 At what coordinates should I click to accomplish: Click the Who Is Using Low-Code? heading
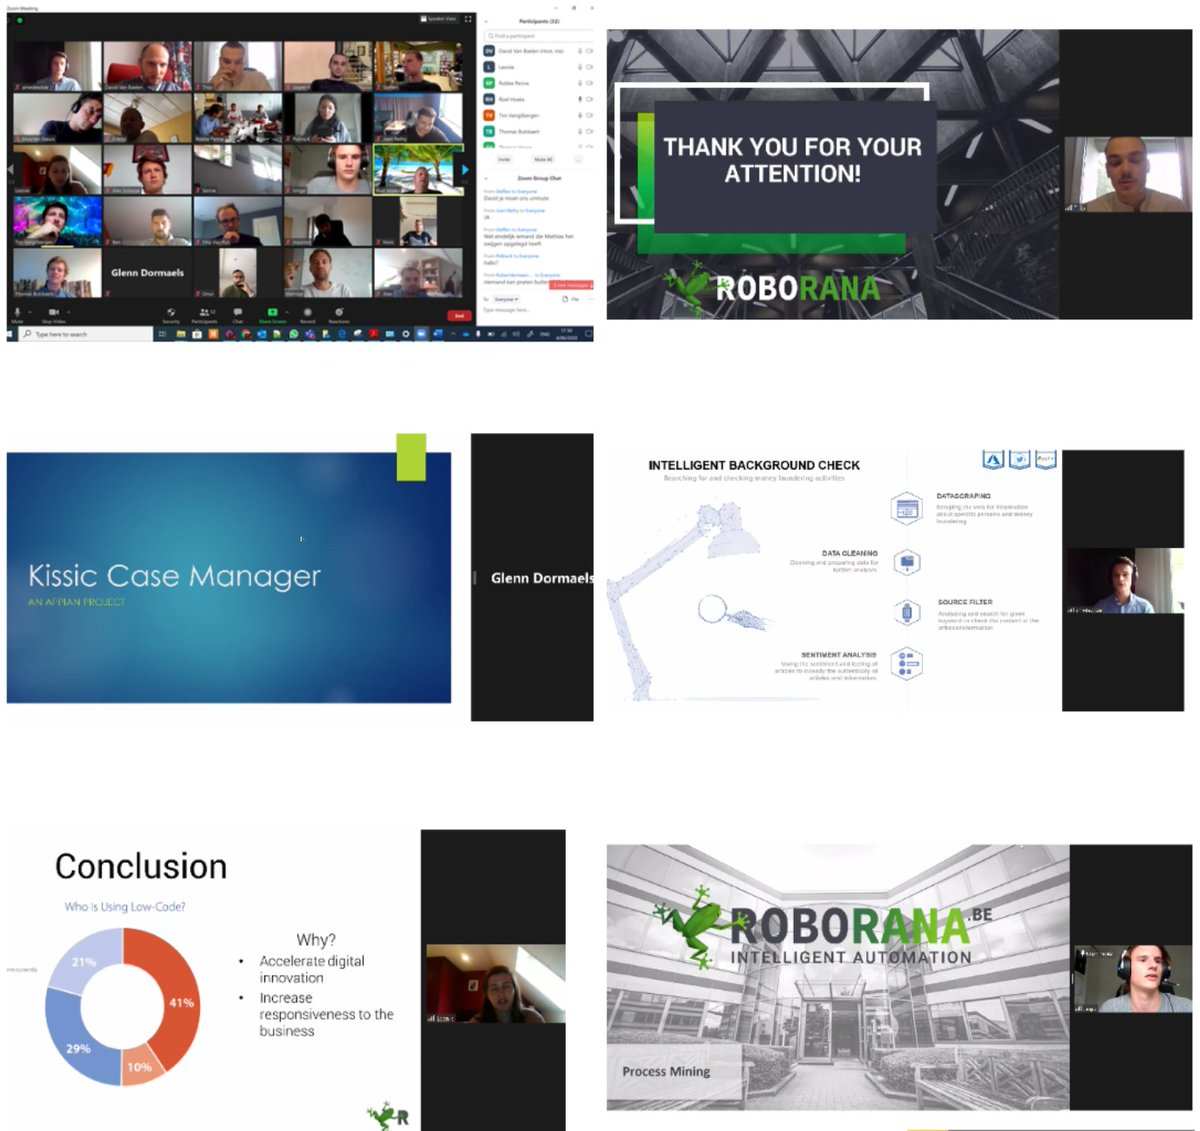tap(125, 907)
